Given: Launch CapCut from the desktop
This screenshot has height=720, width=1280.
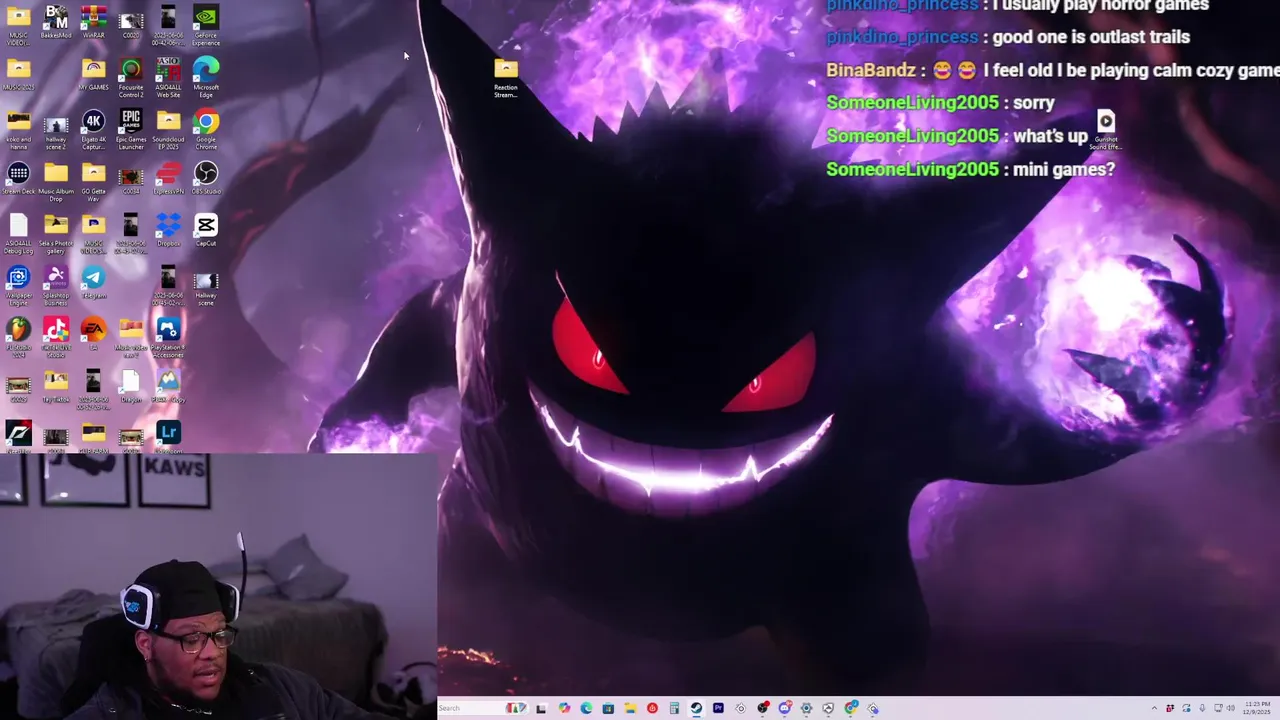Looking at the screenshot, I should point(206,231).
